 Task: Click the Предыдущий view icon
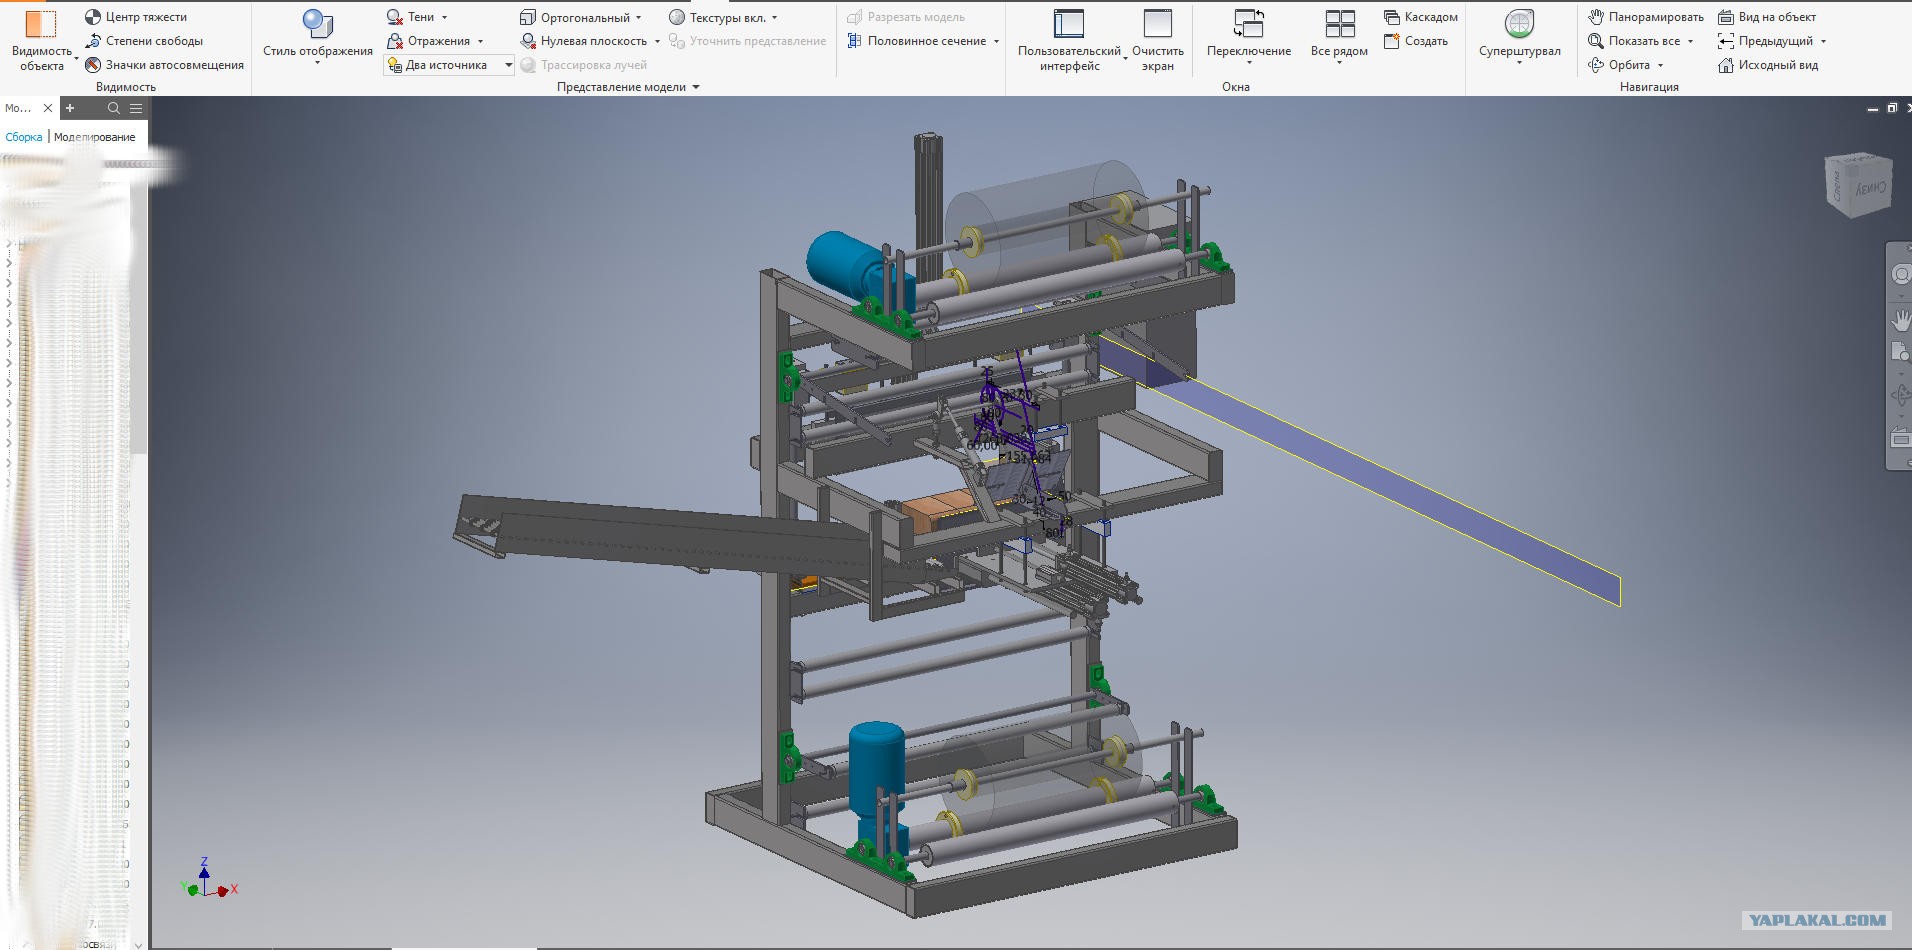pyautogui.click(x=1725, y=41)
